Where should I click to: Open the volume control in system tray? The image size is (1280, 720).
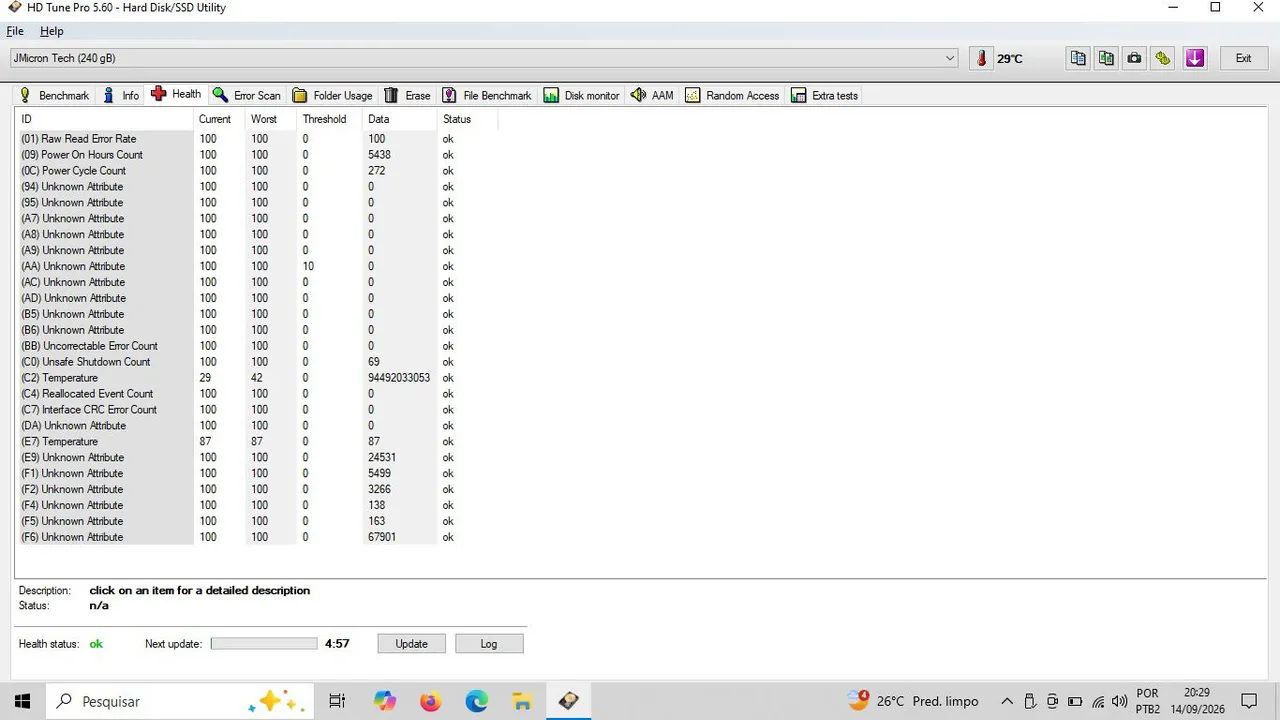tap(1119, 701)
